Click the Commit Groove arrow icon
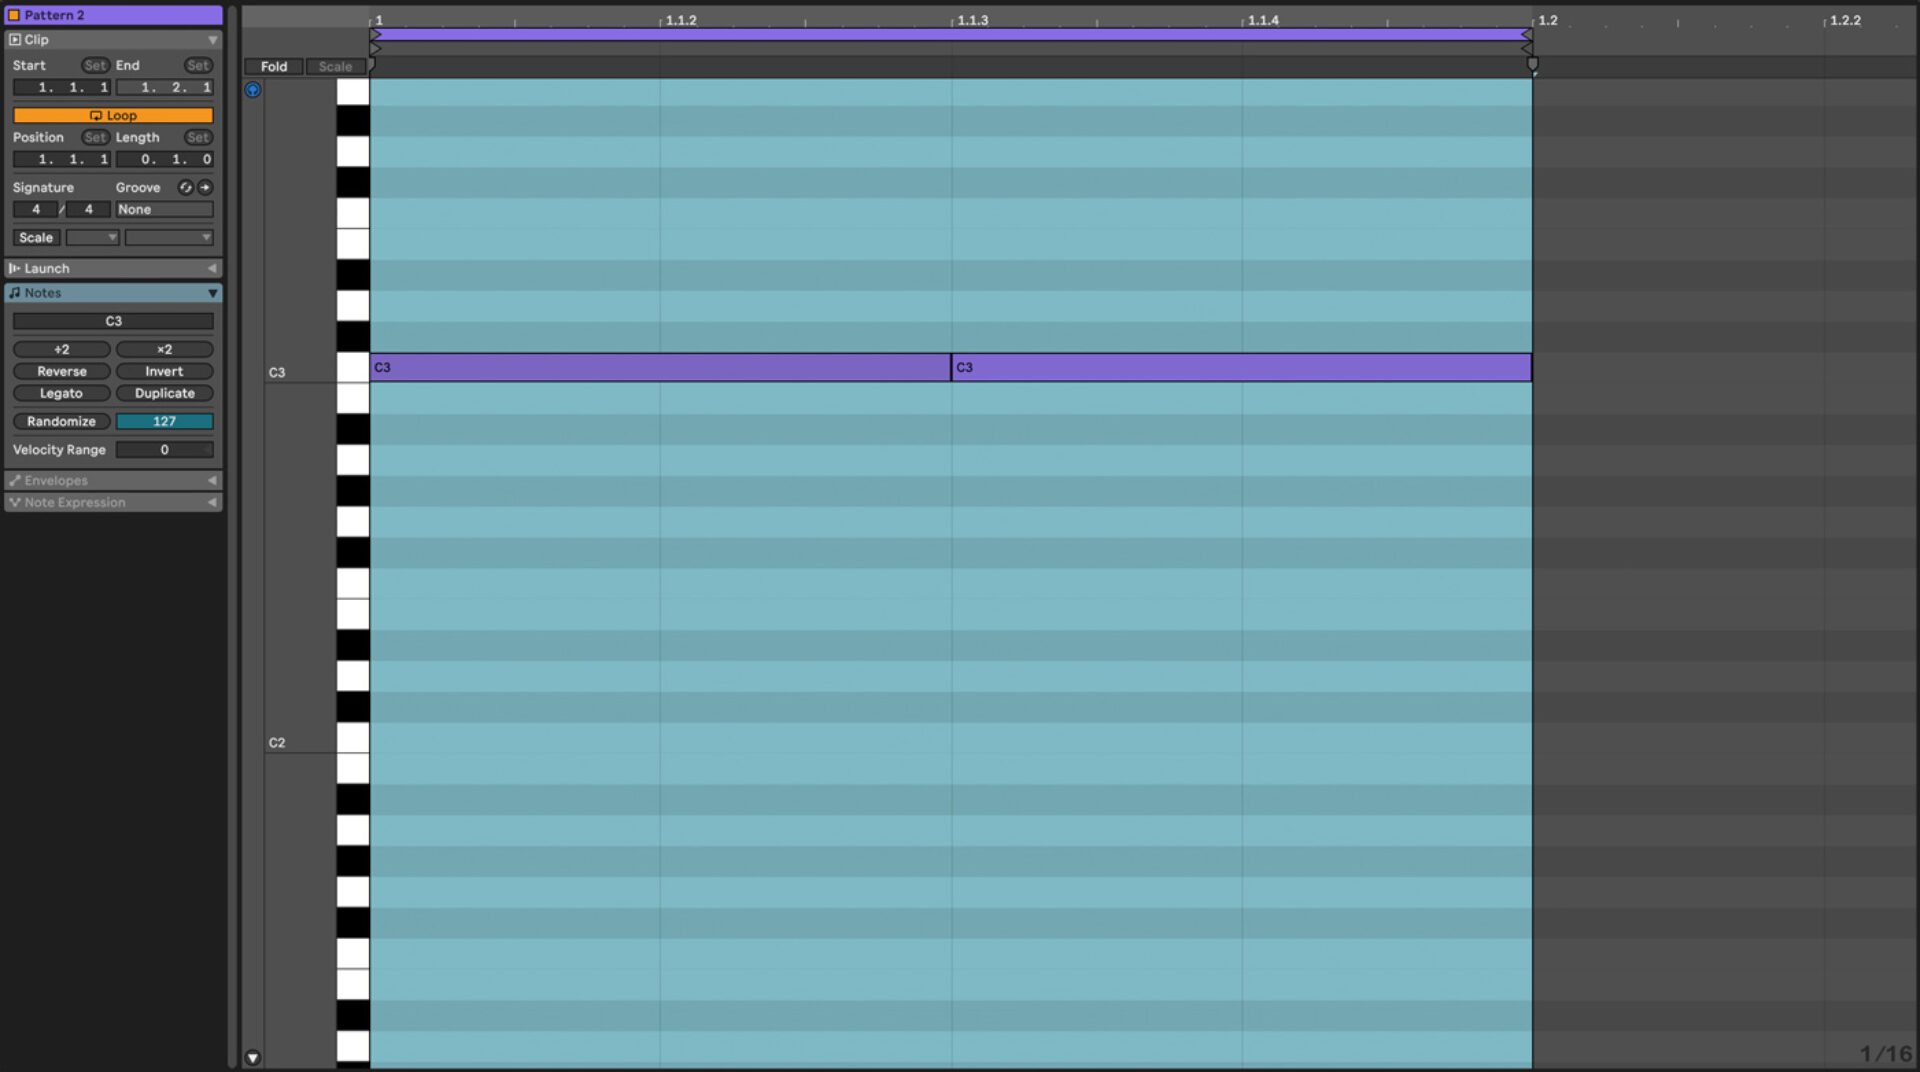This screenshot has width=1920, height=1072. coord(206,187)
